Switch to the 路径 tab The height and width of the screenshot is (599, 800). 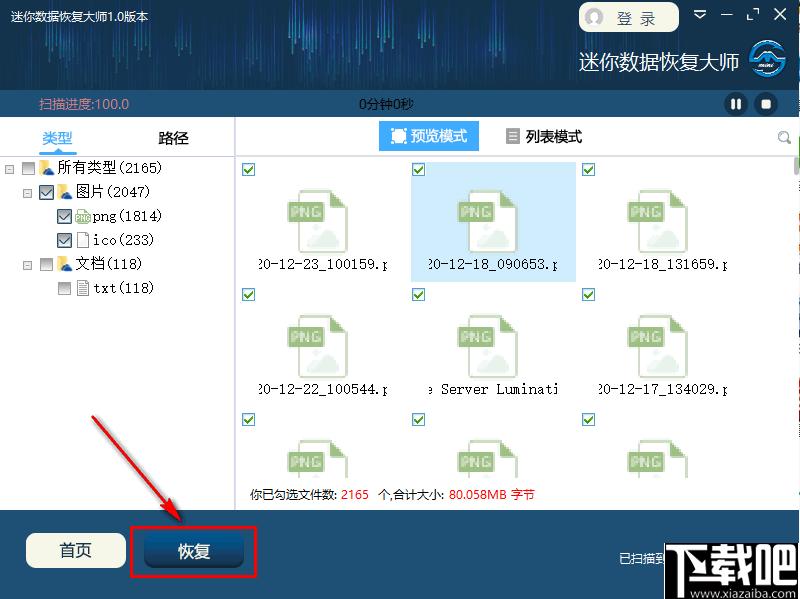point(173,138)
